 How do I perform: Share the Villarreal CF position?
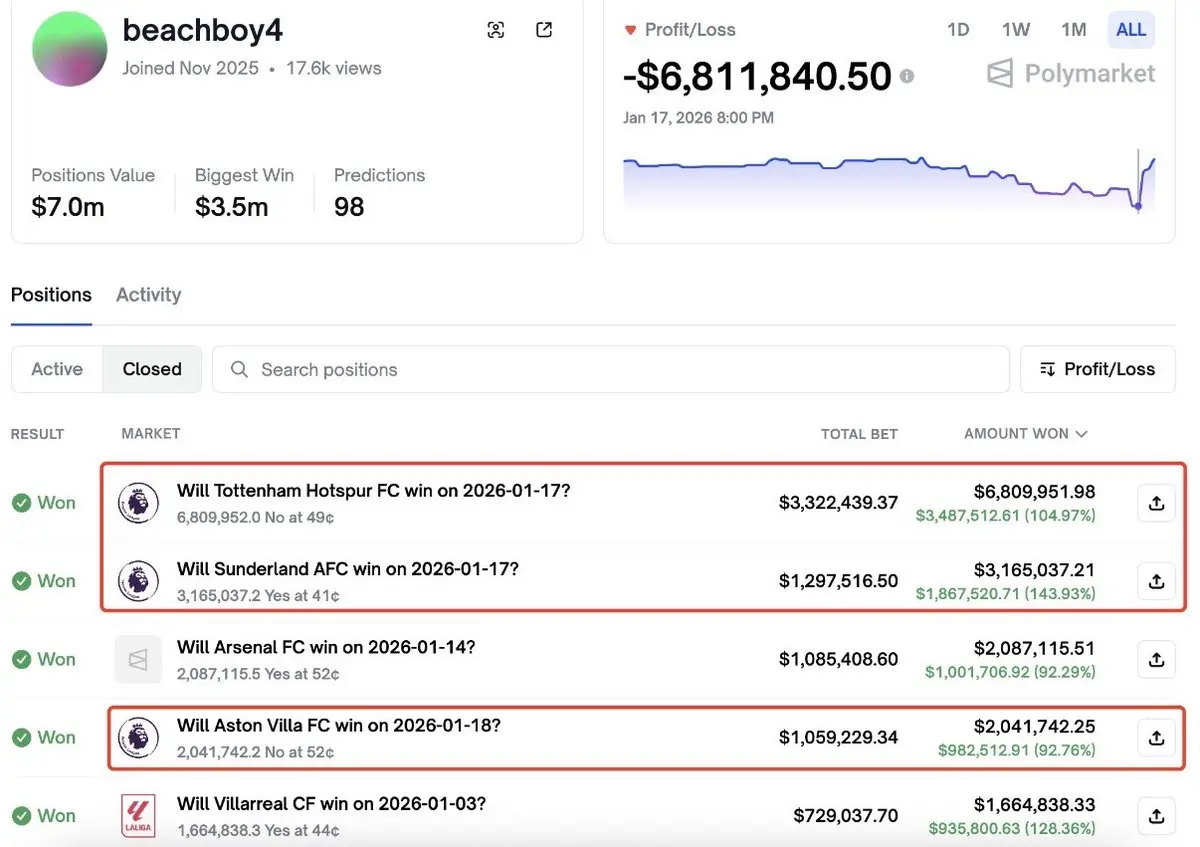tap(1156, 815)
